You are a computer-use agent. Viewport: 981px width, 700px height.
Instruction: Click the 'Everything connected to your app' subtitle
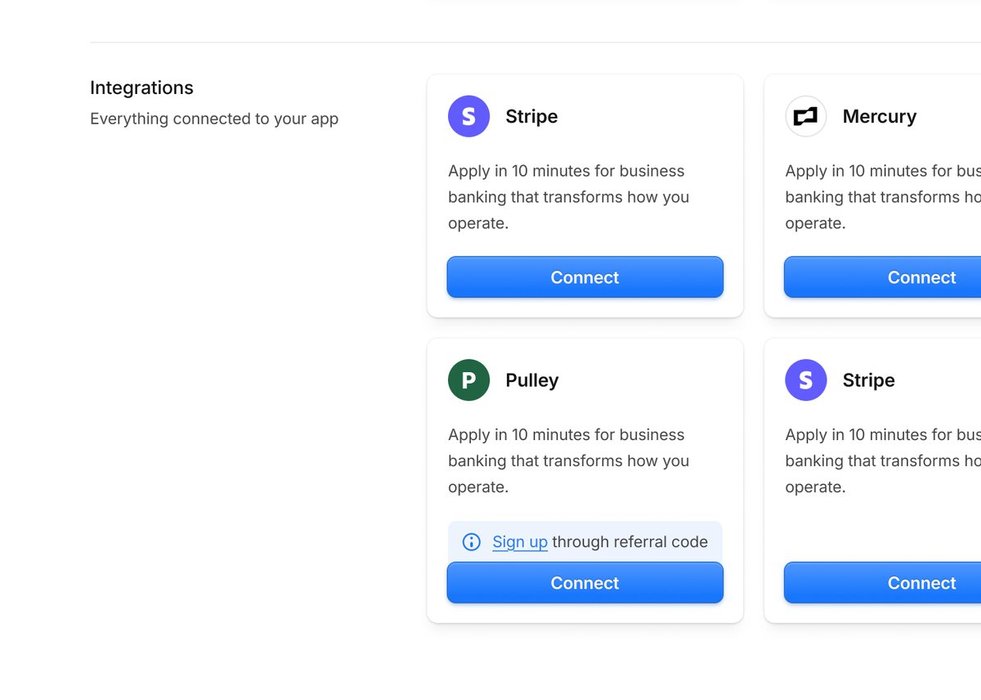[x=214, y=119]
